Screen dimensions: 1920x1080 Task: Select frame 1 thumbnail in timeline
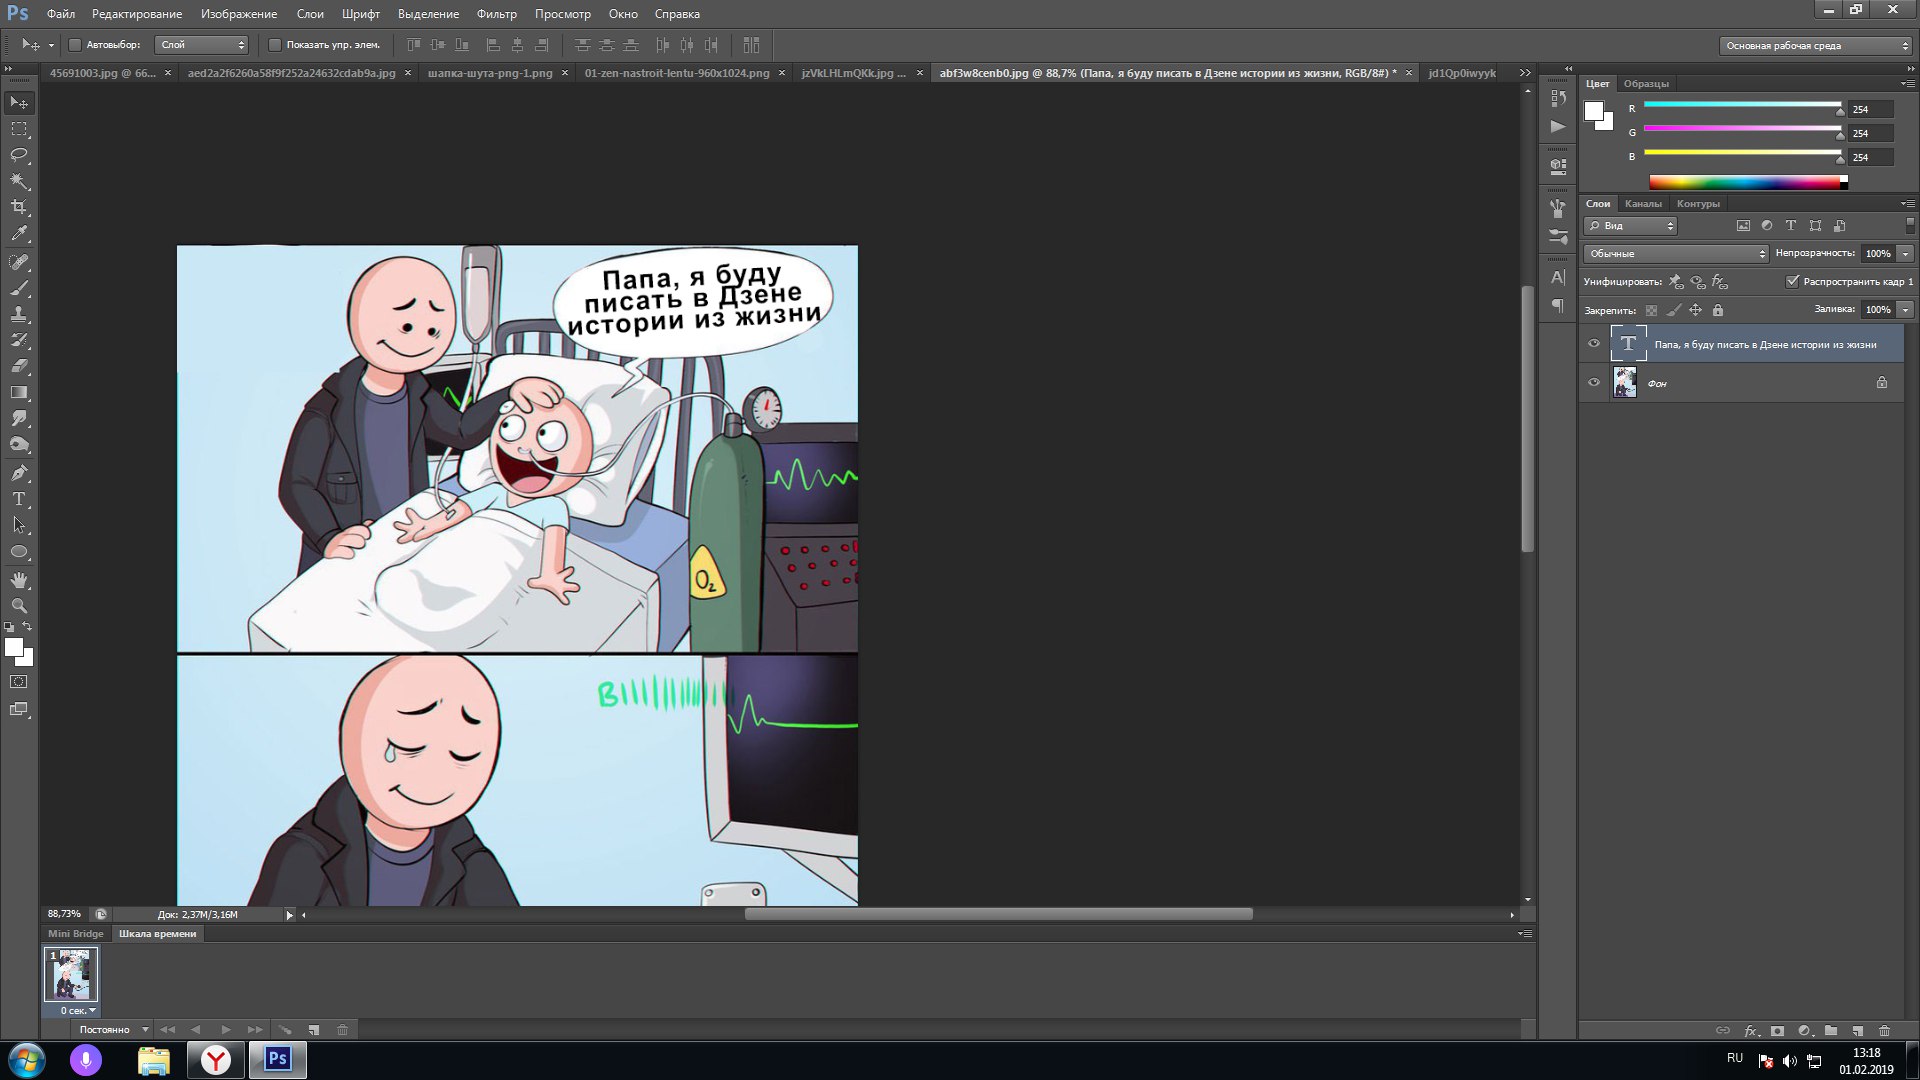[71, 974]
